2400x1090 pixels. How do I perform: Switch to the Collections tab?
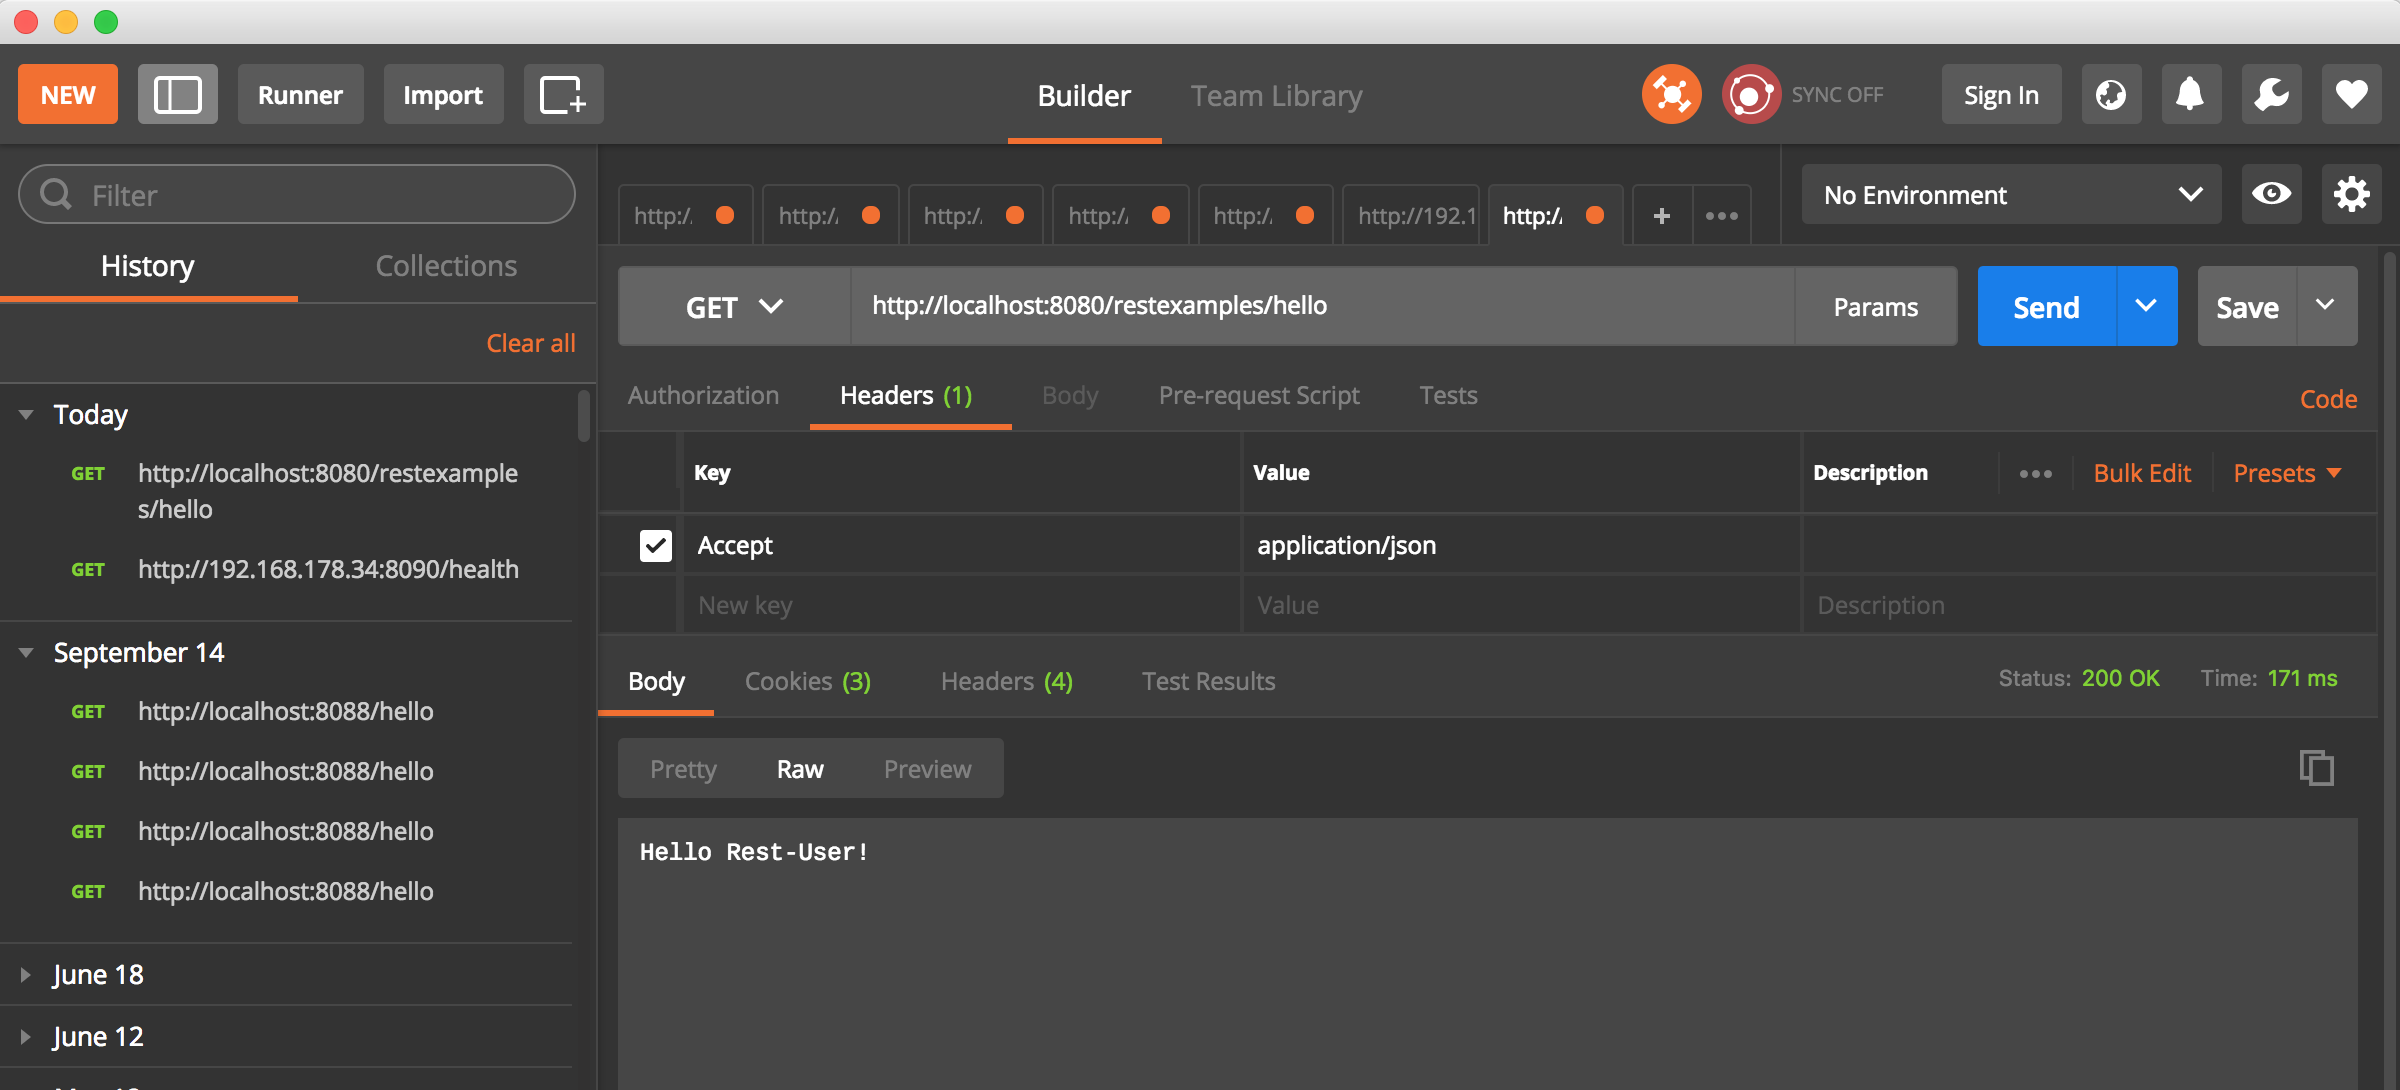tap(446, 266)
